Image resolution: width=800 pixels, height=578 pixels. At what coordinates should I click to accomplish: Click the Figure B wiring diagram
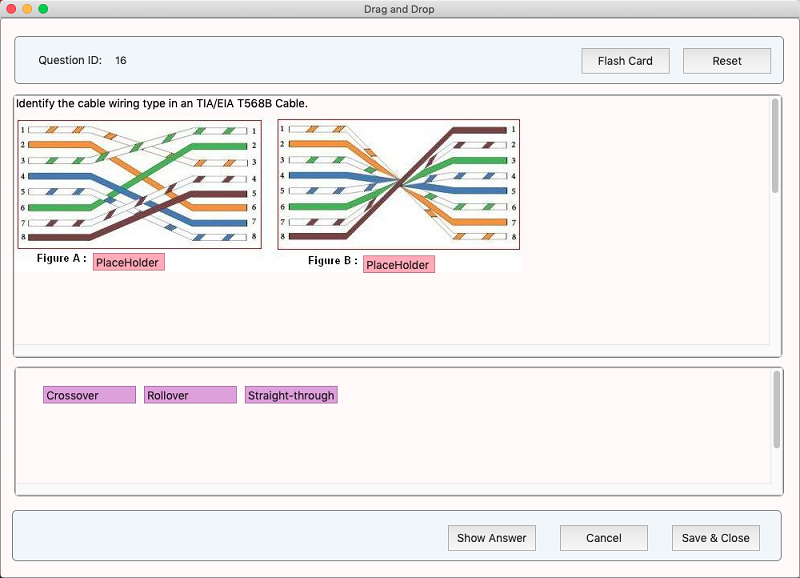click(x=400, y=180)
